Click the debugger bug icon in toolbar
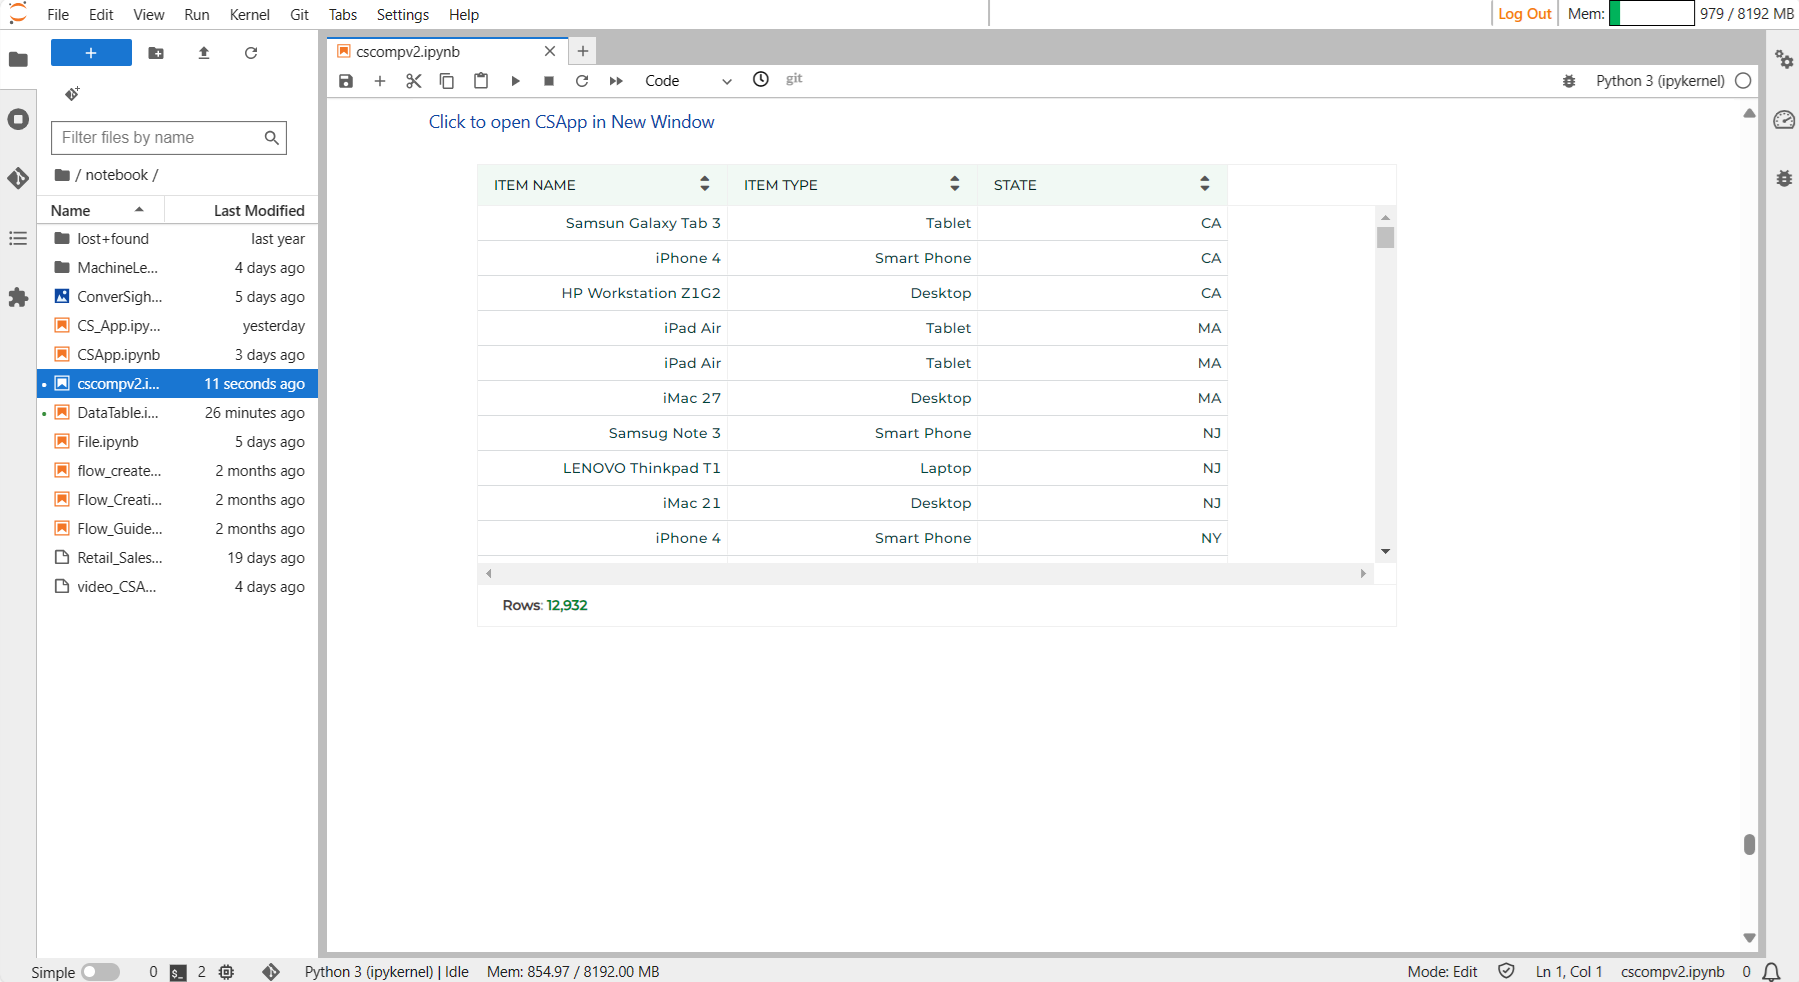This screenshot has height=982, width=1799. pos(1569,81)
